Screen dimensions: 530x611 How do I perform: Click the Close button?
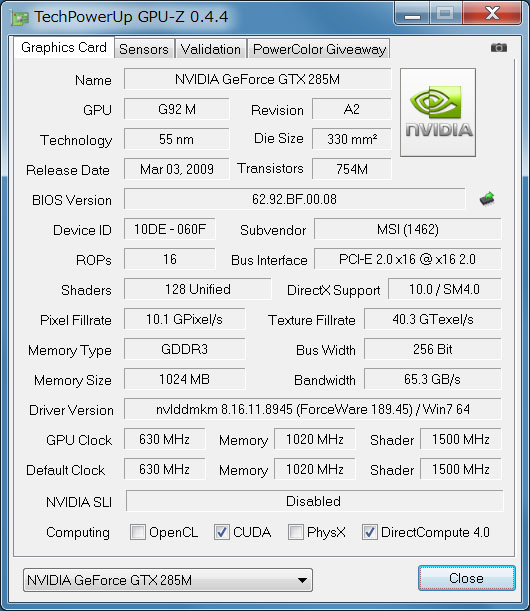click(x=466, y=578)
